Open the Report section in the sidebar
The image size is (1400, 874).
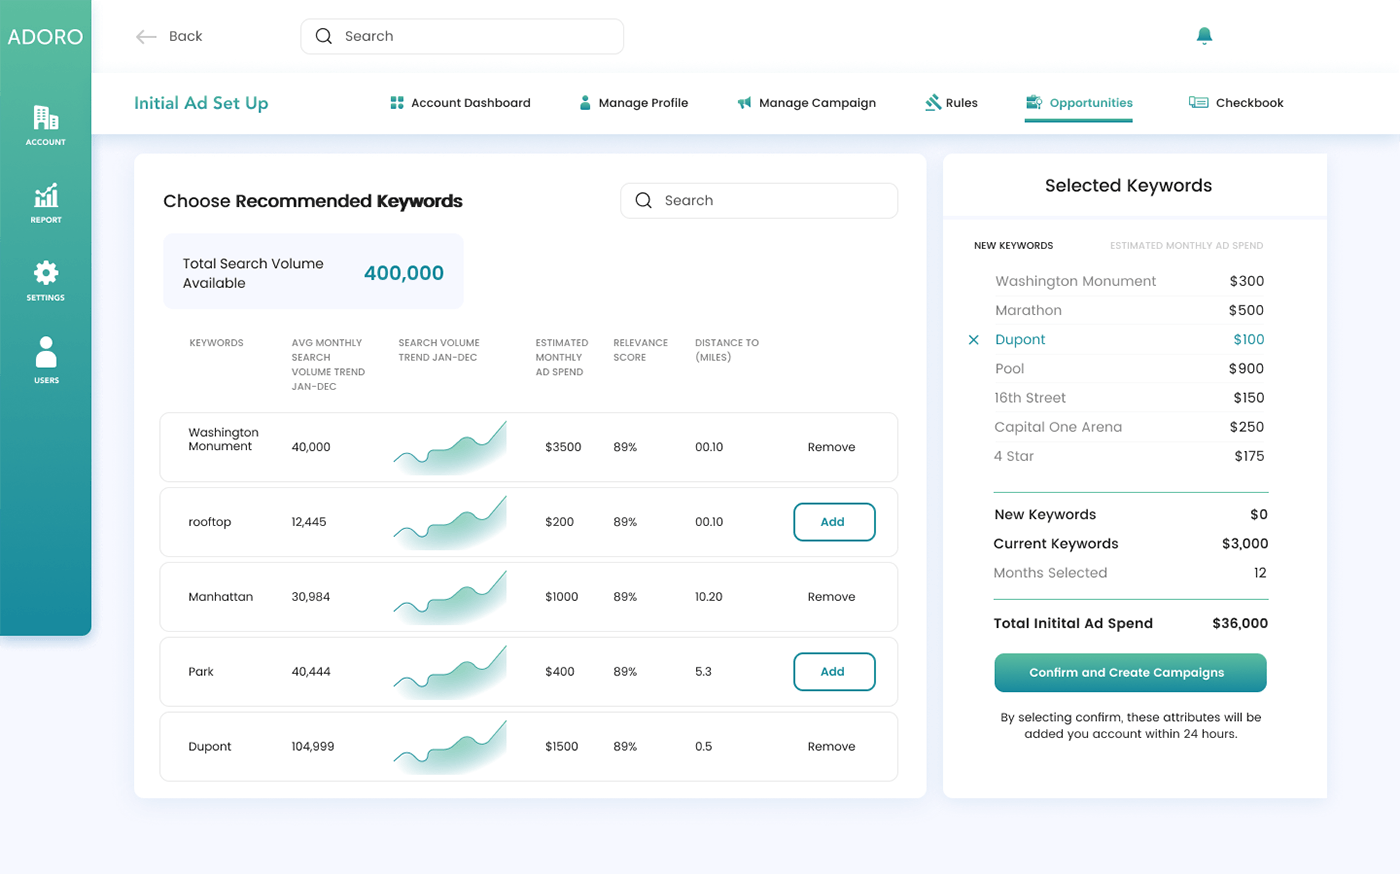(x=46, y=203)
